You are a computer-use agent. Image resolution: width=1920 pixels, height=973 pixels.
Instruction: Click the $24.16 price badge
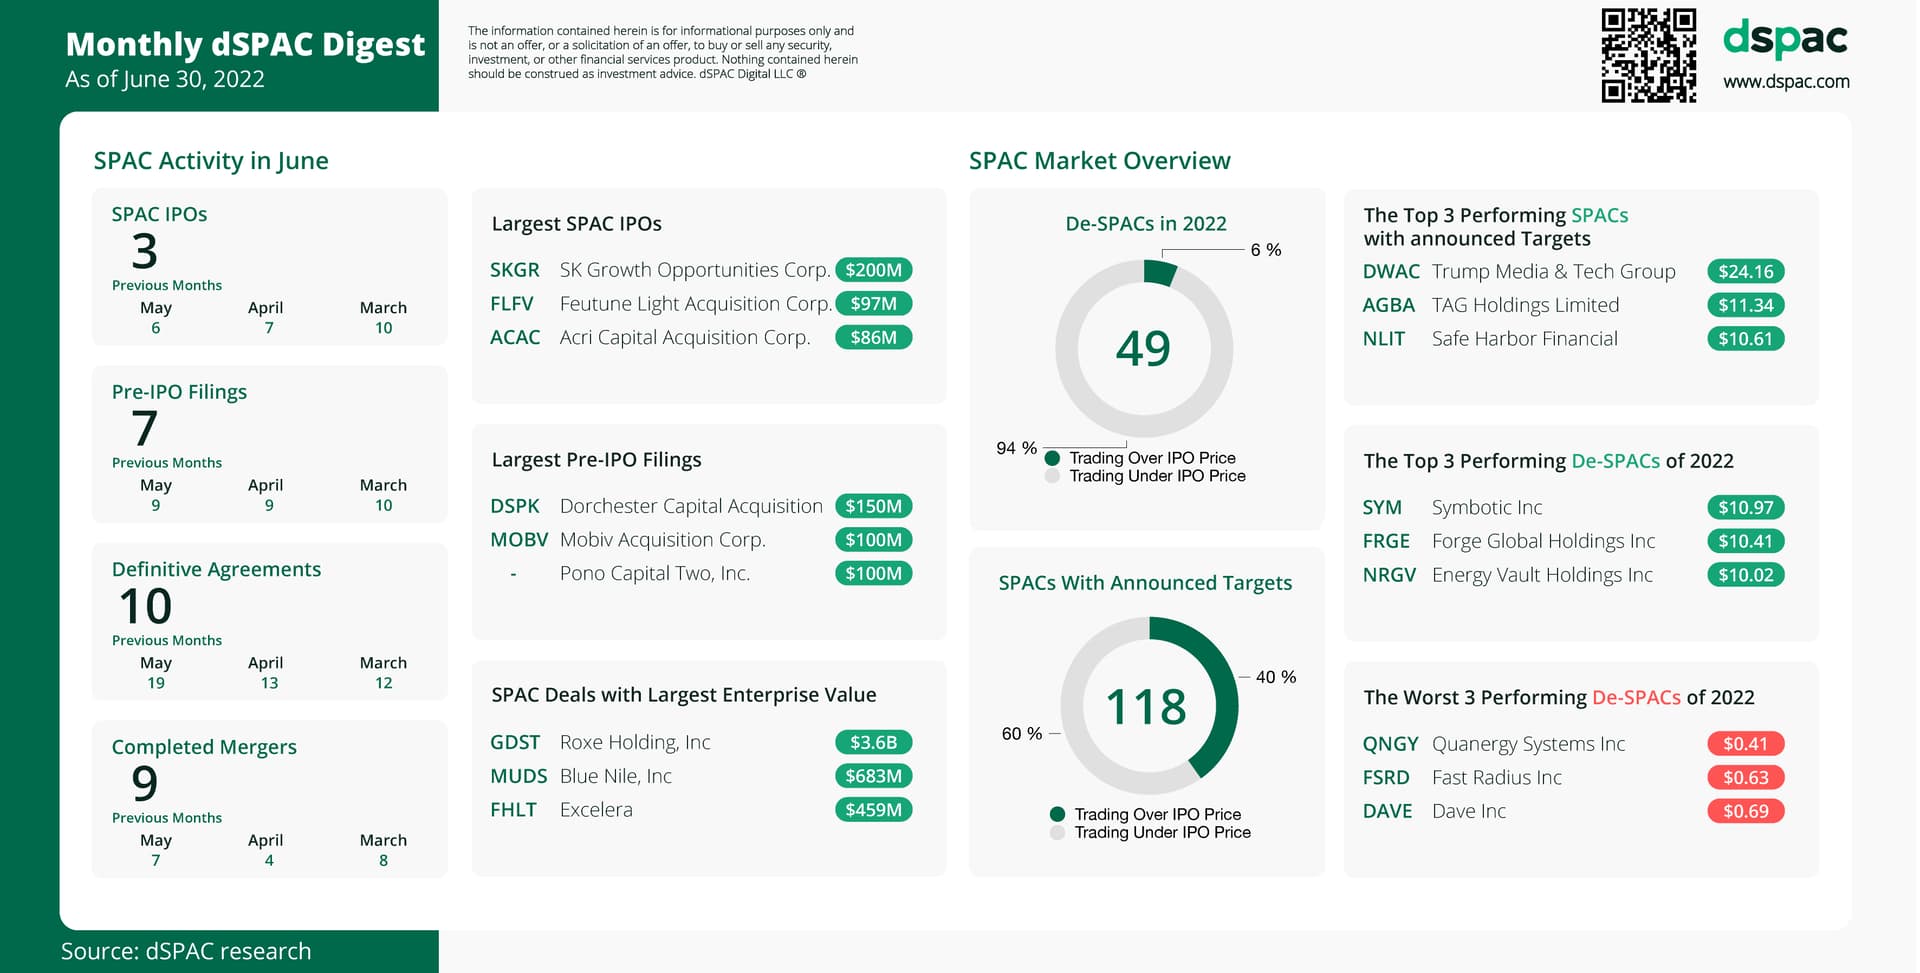pyautogui.click(x=1745, y=272)
